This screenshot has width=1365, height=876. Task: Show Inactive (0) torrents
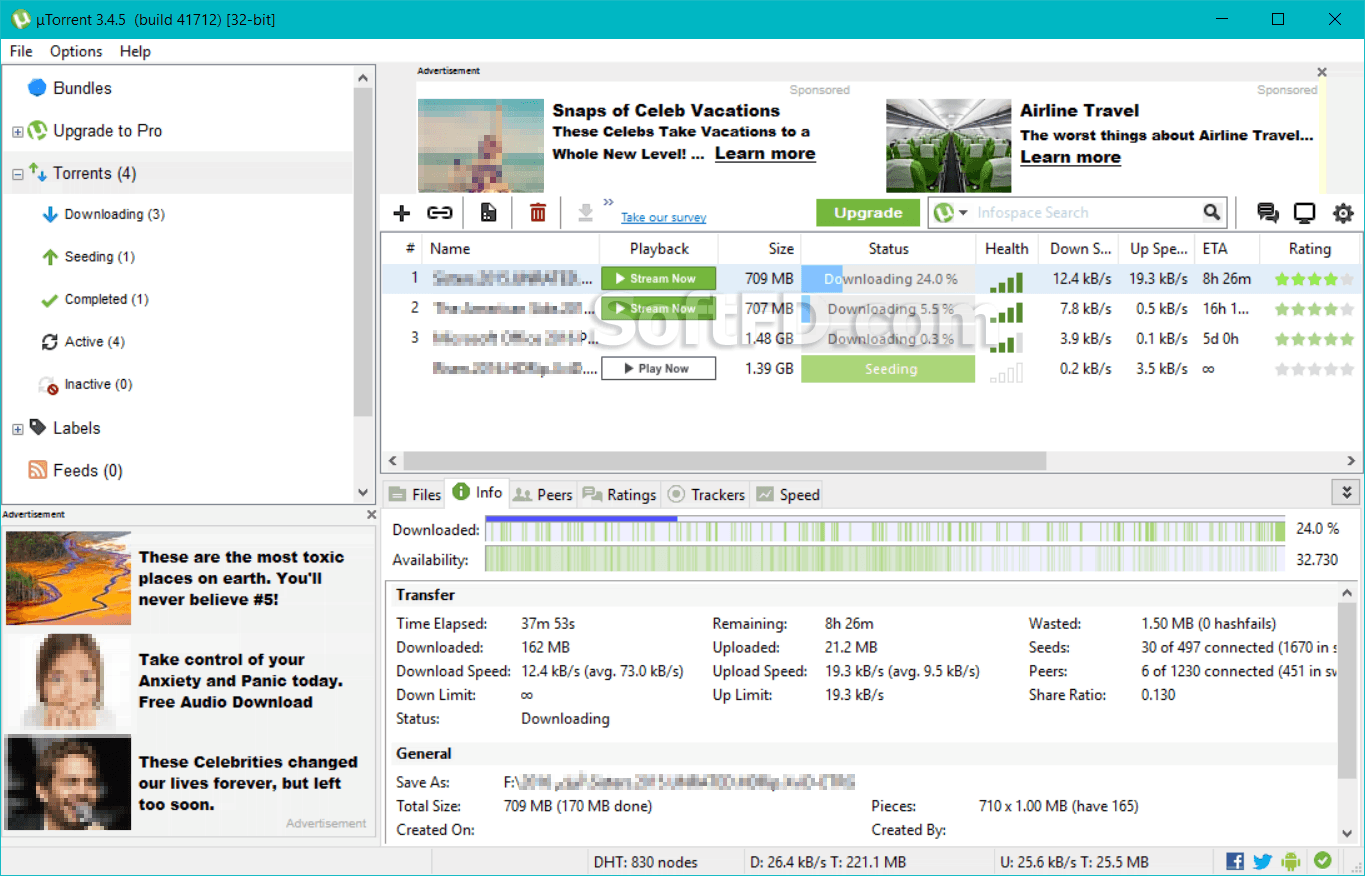(x=98, y=384)
